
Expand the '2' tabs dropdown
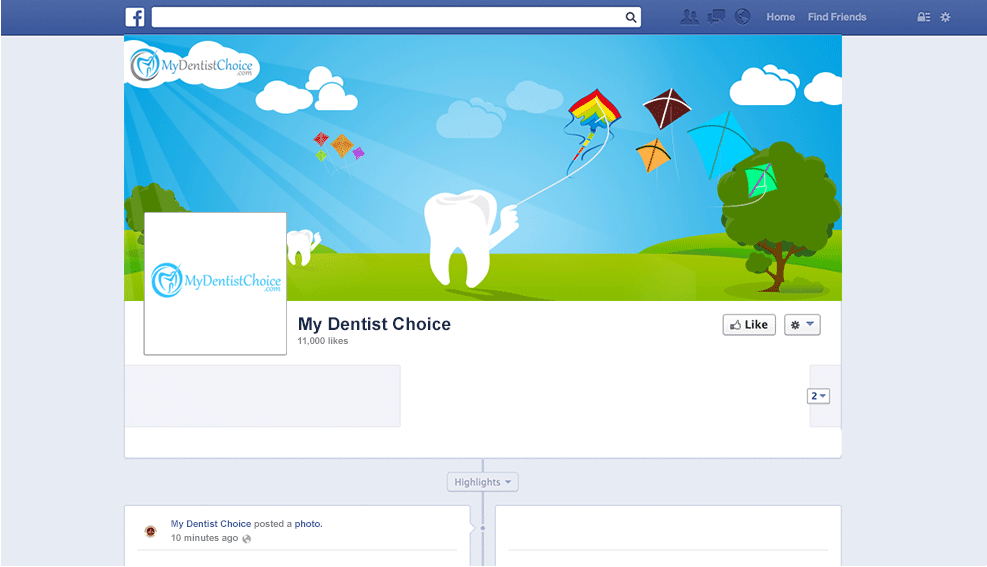click(818, 396)
